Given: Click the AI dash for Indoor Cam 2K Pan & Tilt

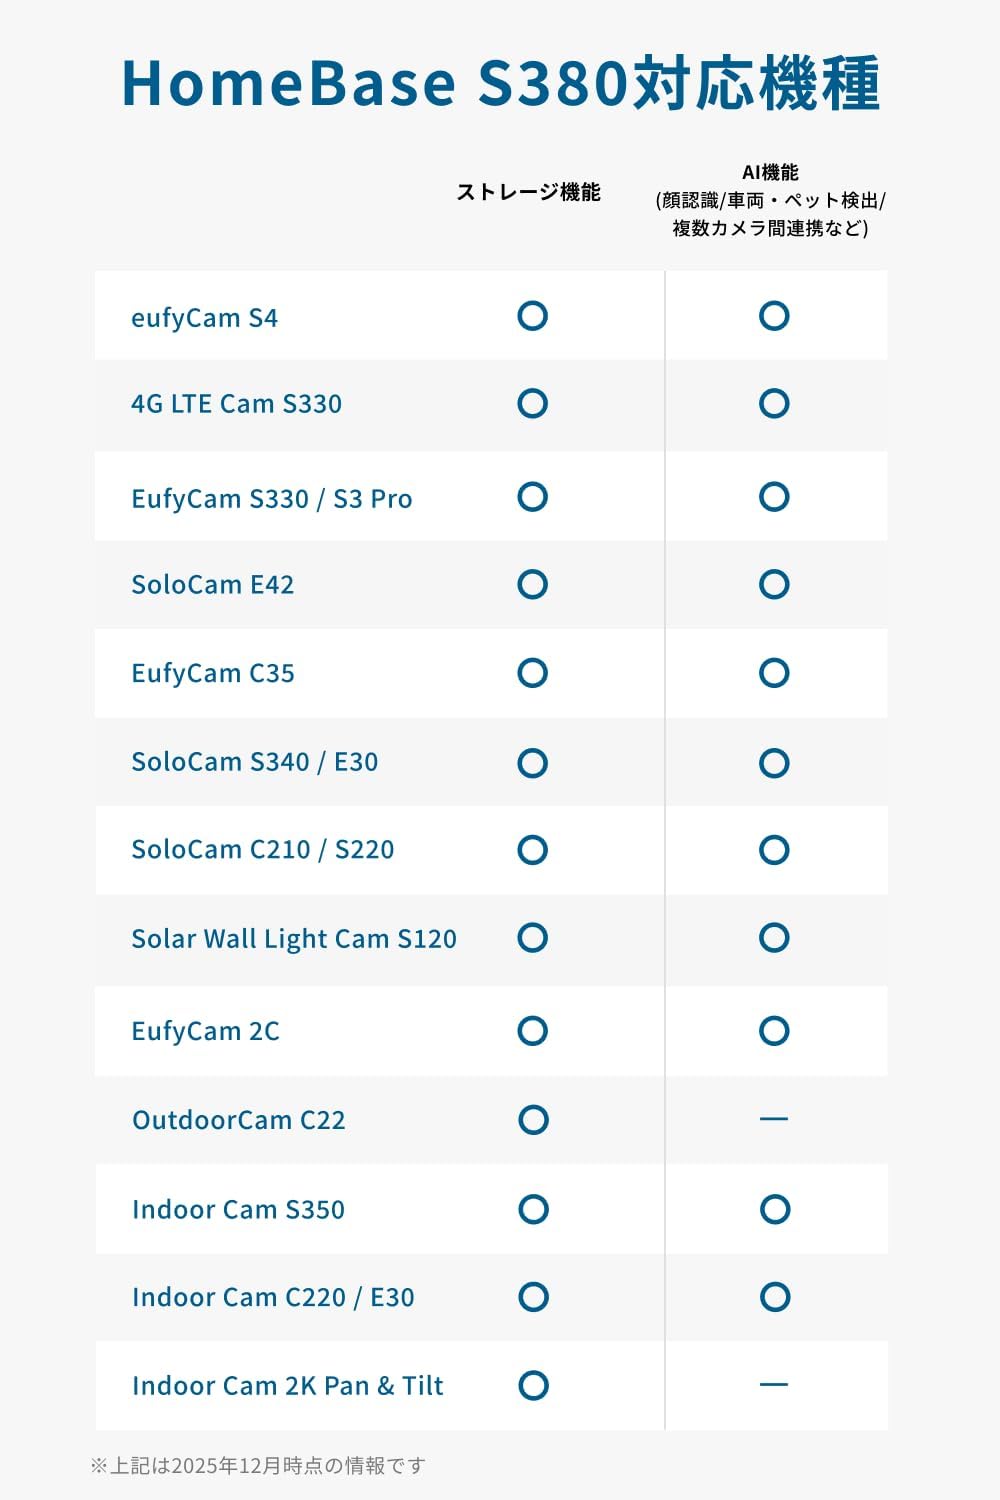Looking at the screenshot, I should tap(774, 1385).
